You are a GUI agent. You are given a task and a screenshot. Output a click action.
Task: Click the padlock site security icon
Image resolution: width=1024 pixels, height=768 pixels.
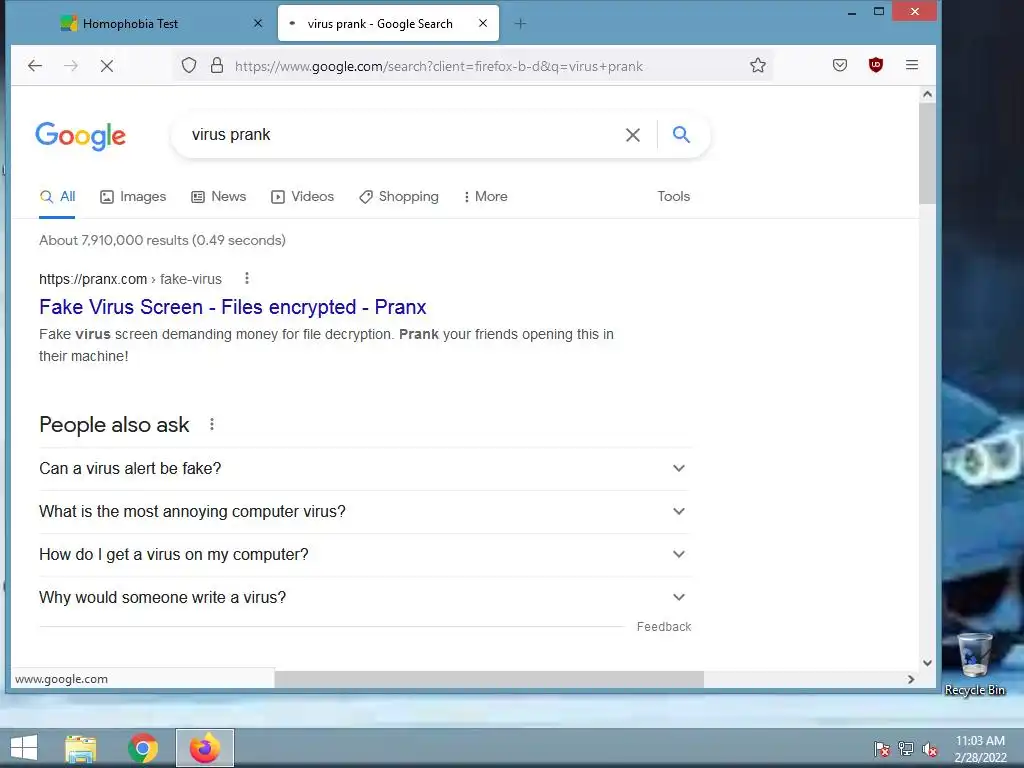(217, 65)
